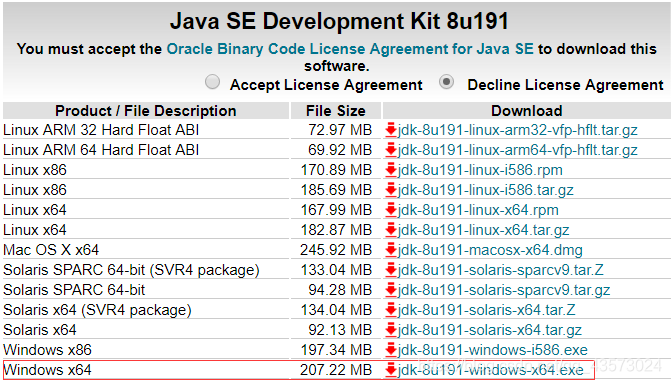The image size is (671, 384).
Task: Click download arrow icon for linux-arm64-vfp-hflt.tar.gz
Action: pos(391,150)
